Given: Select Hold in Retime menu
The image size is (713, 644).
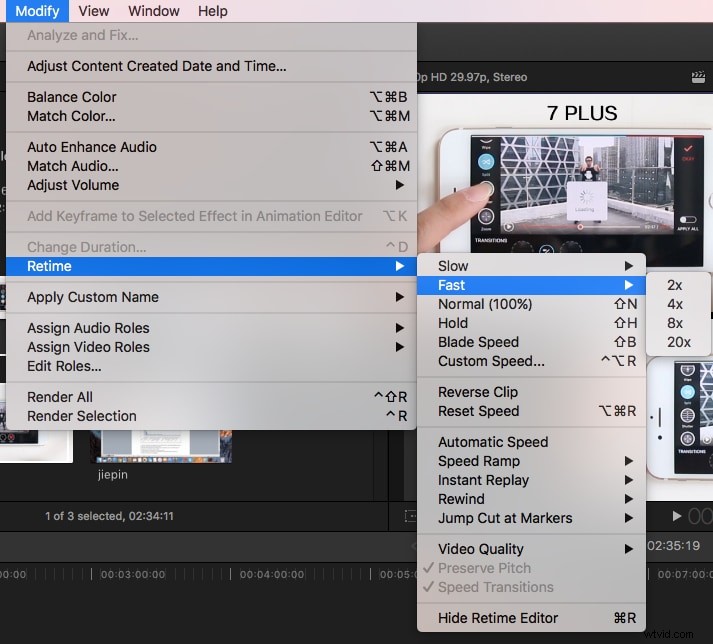Looking at the screenshot, I should (531, 323).
